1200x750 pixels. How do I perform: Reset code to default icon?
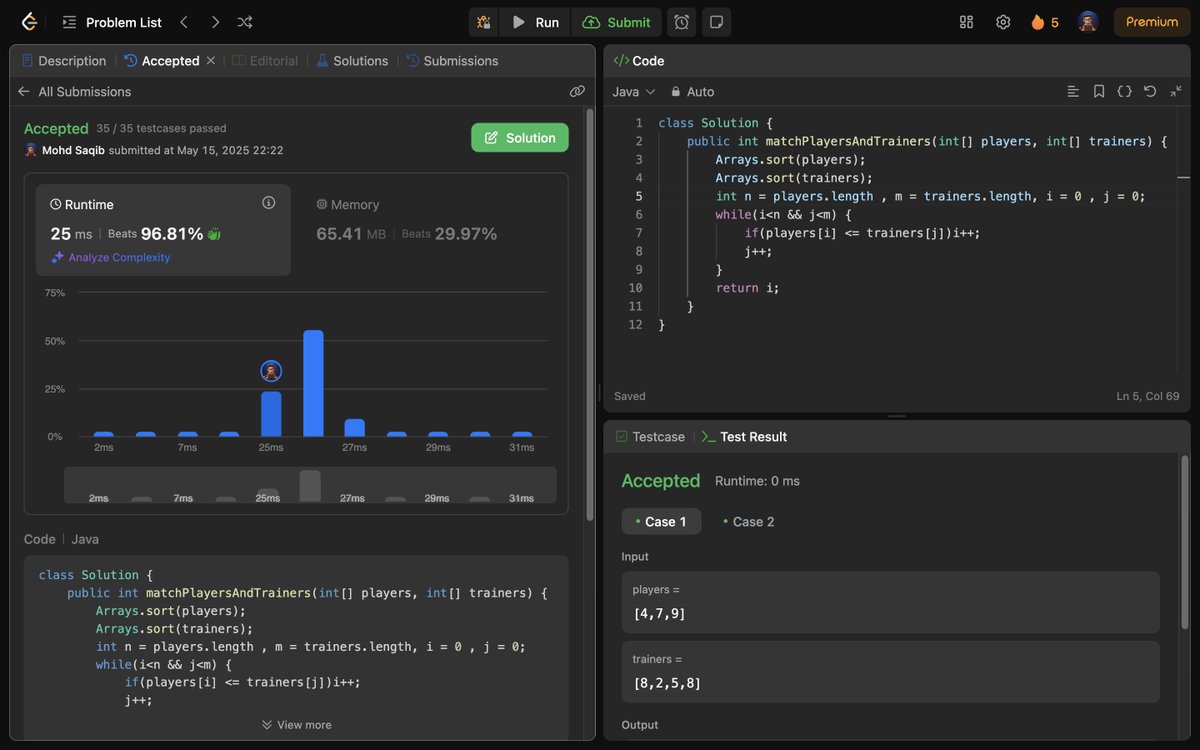tap(1150, 91)
